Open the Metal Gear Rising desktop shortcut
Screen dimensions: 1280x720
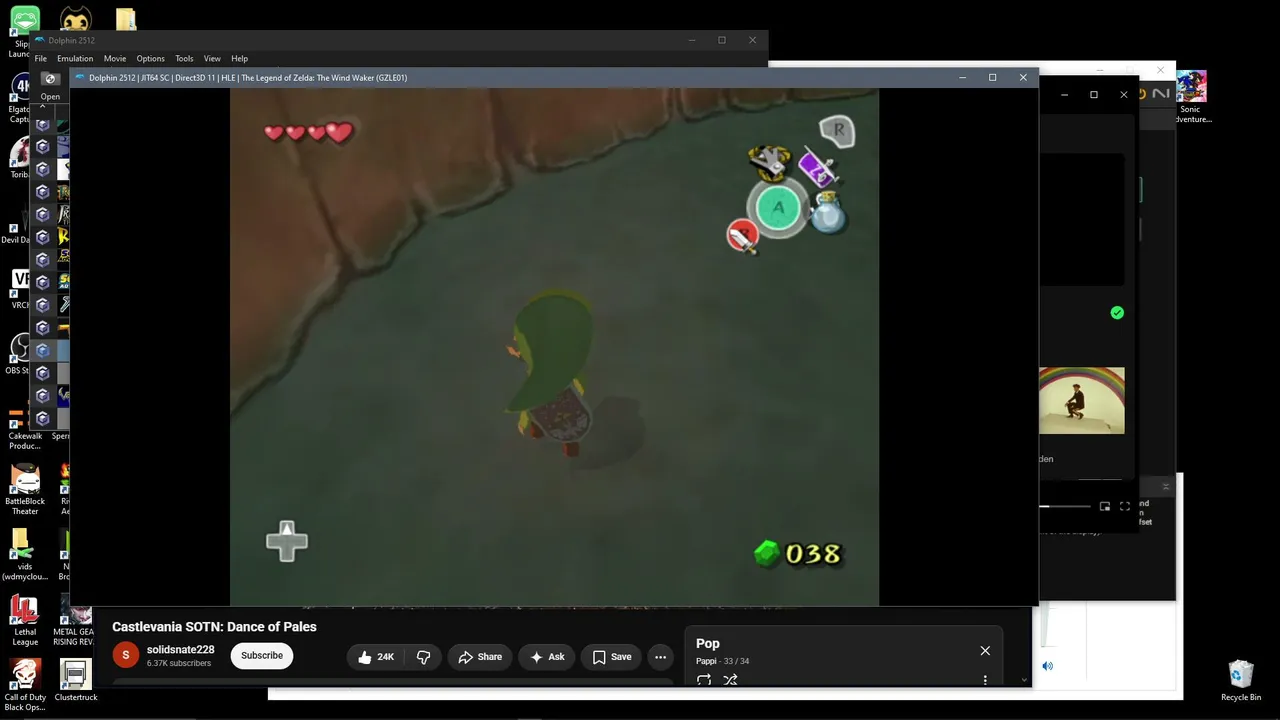[74, 620]
